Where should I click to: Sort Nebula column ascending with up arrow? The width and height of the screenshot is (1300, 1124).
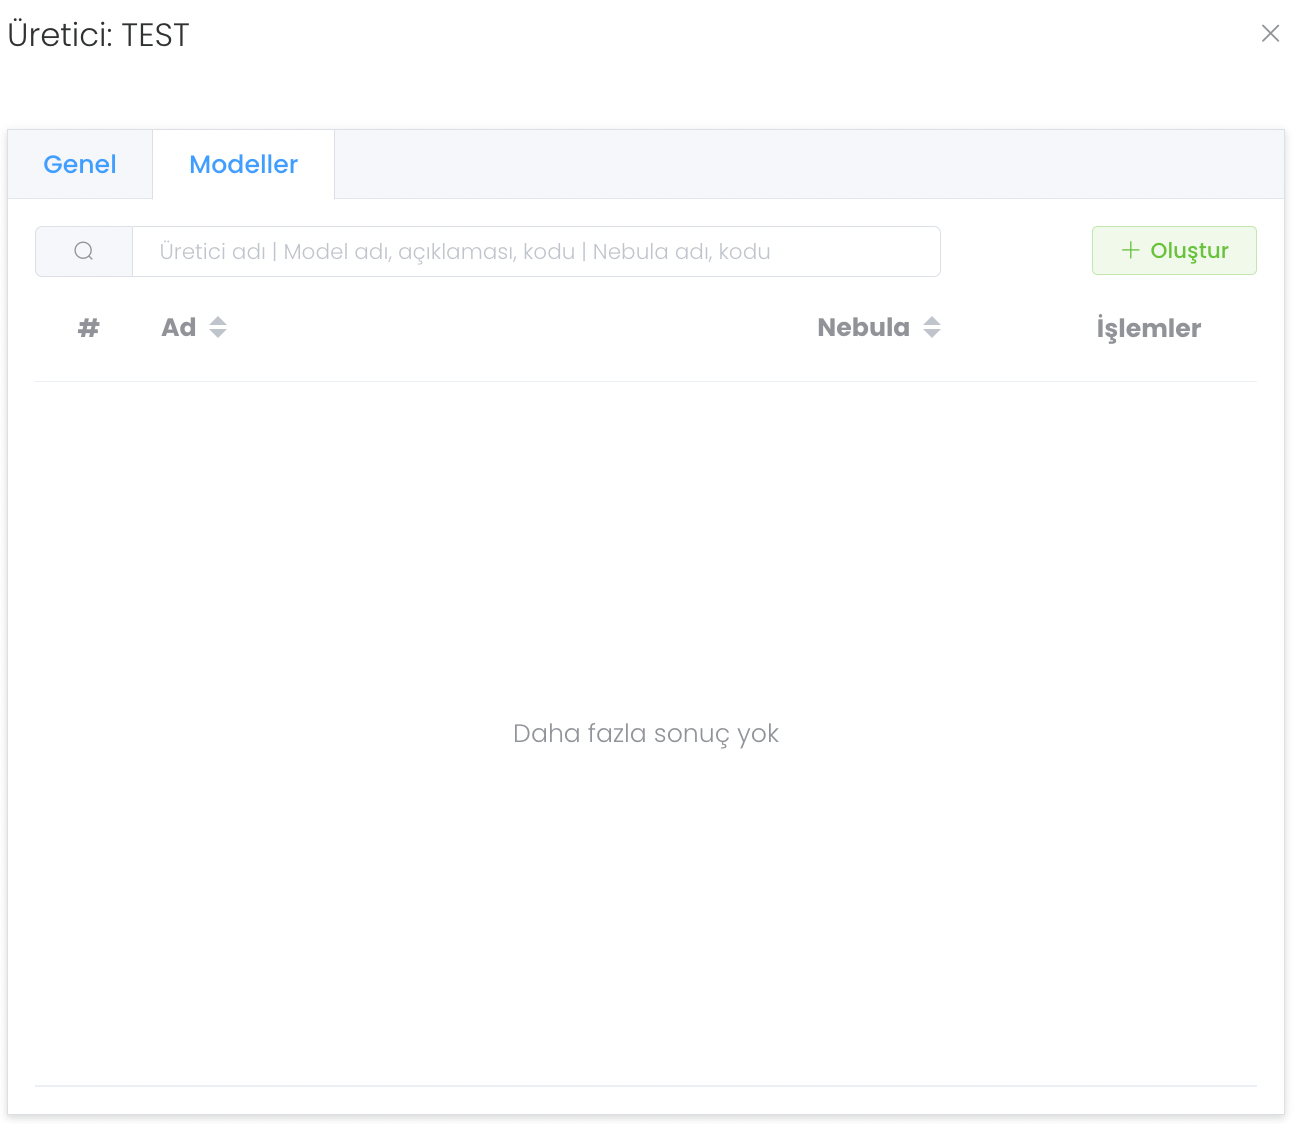click(932, 320)
